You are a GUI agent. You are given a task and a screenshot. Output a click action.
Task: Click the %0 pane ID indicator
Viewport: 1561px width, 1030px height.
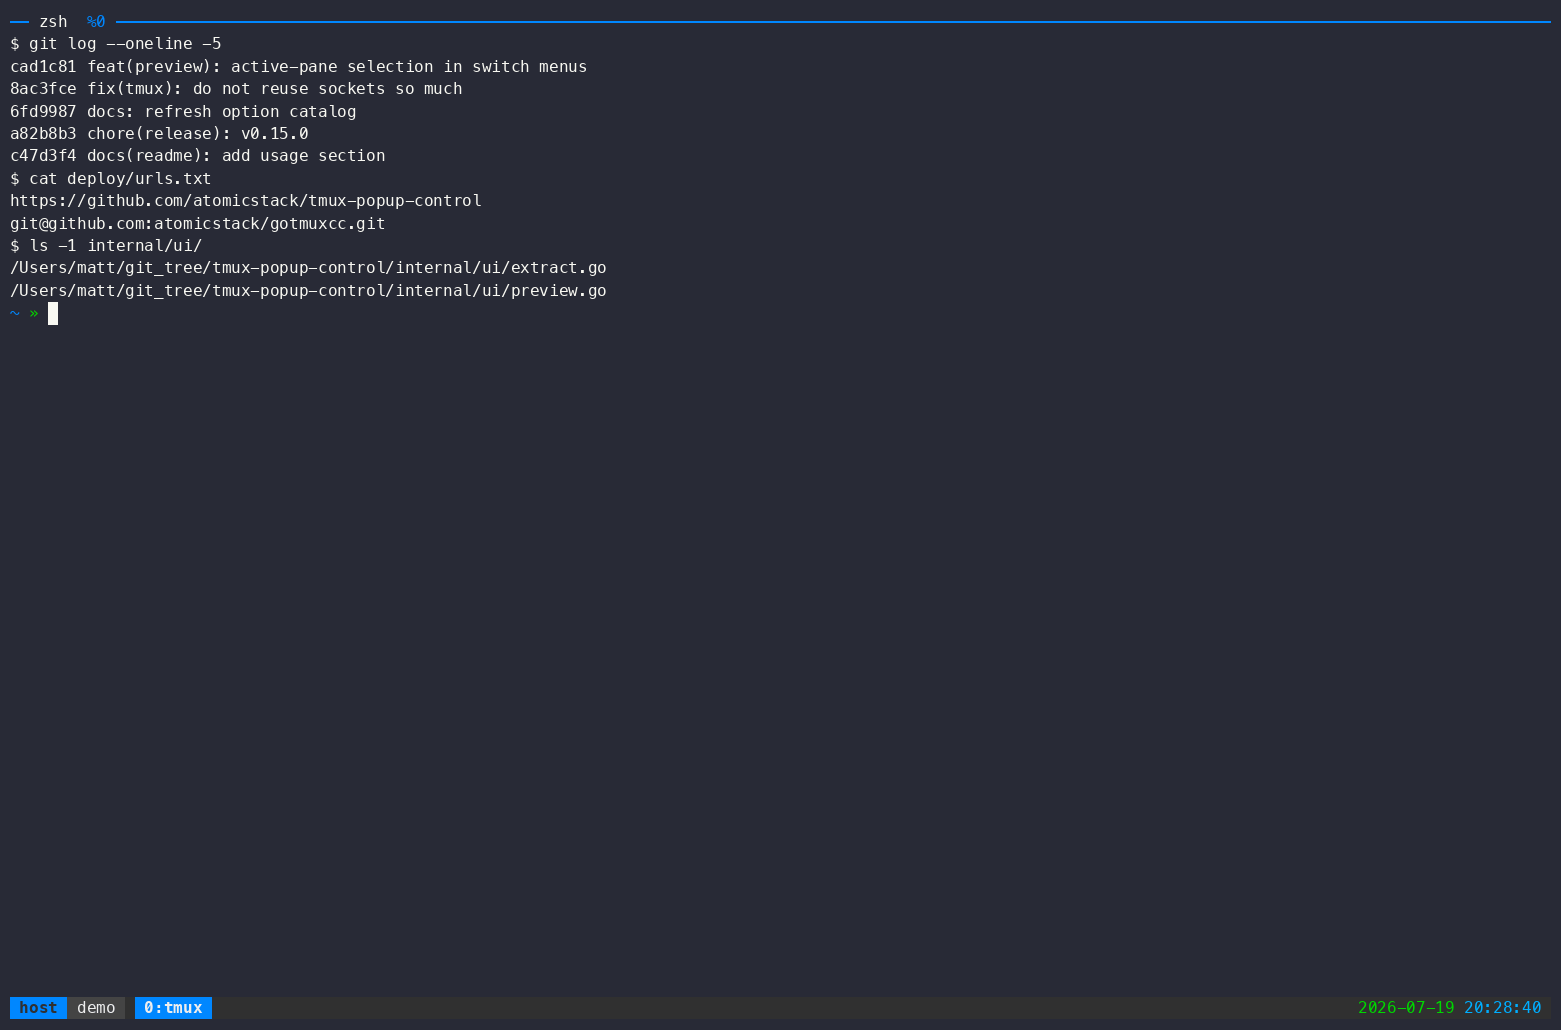(x=96, y=22)
